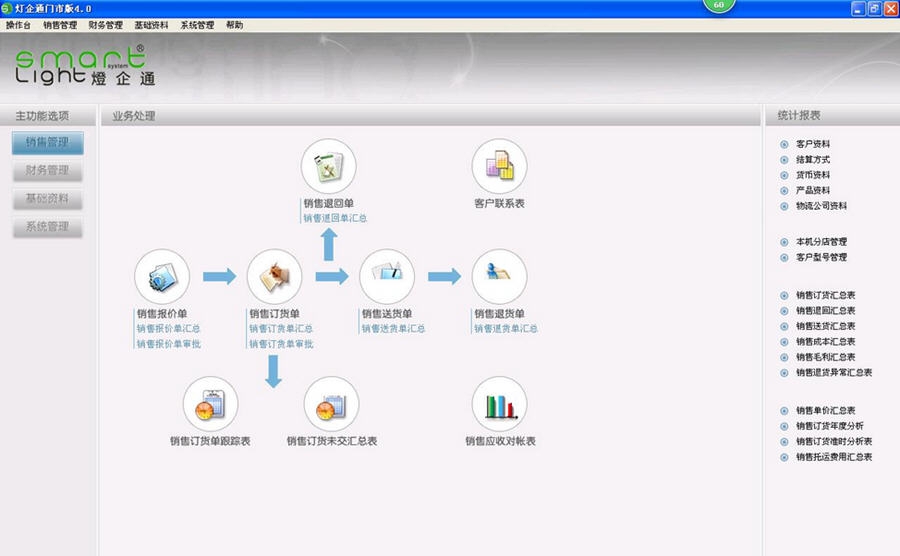Select 财务管理 button in left sidebar
The image size is (900, 556).
click(x=48, y=170)
